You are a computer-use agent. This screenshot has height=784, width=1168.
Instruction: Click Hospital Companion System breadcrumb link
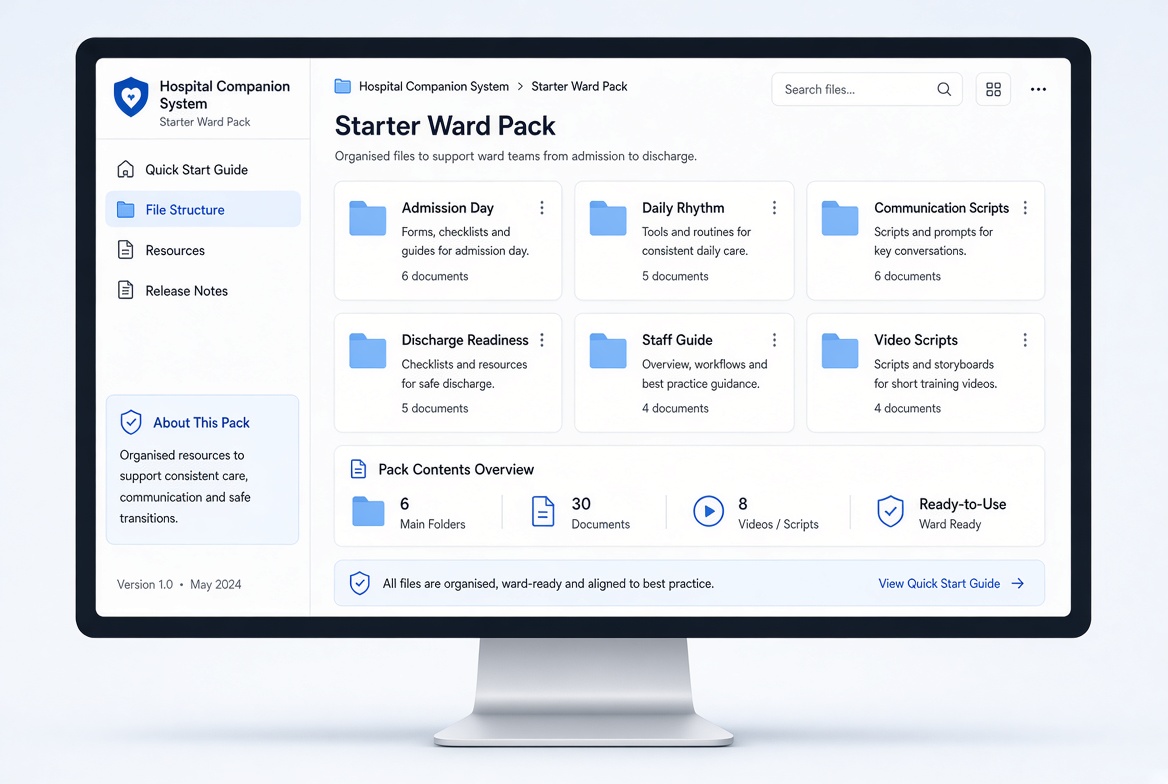[x=434, y=86]
